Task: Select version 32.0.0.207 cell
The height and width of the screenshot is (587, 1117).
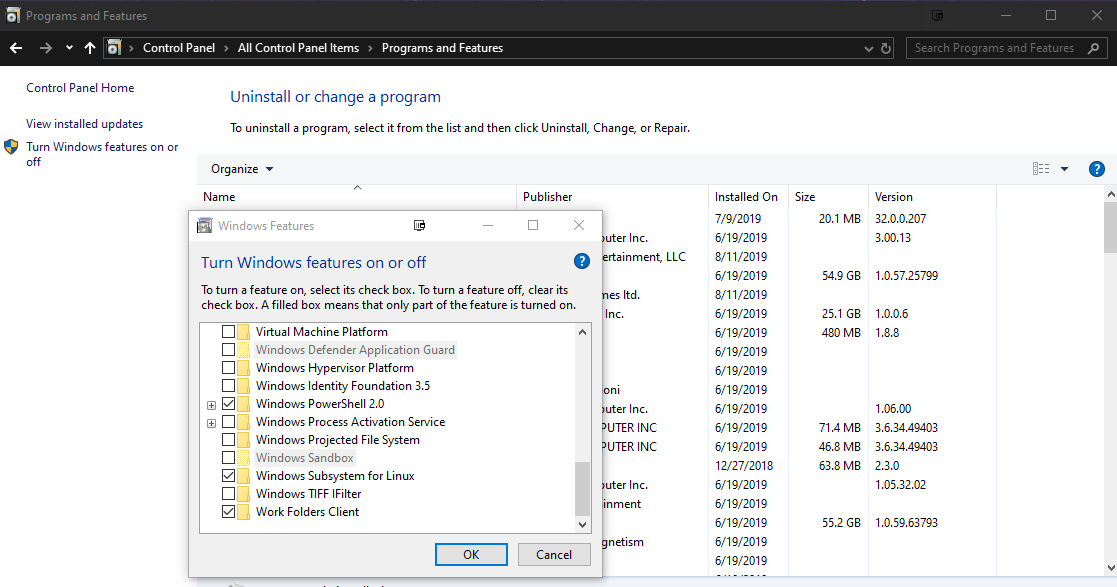Action: [900, 219]
